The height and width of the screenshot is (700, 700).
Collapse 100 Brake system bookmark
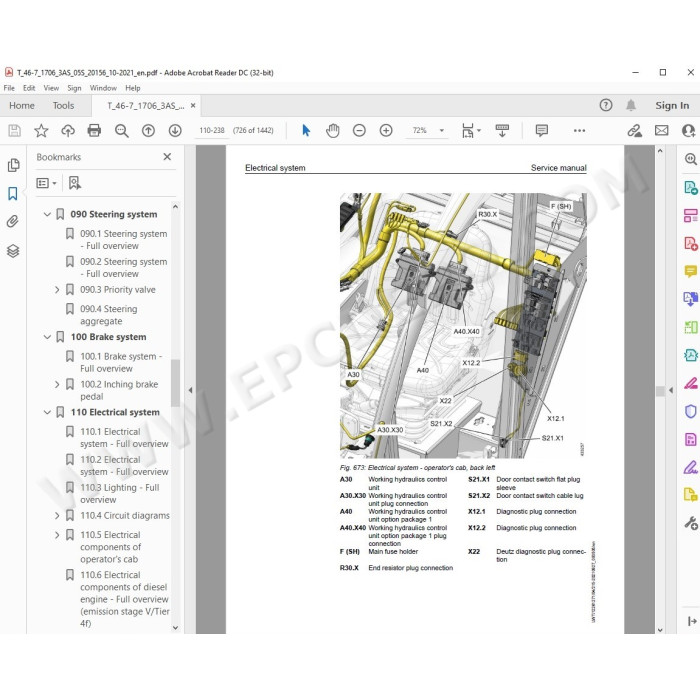point(47,337)
